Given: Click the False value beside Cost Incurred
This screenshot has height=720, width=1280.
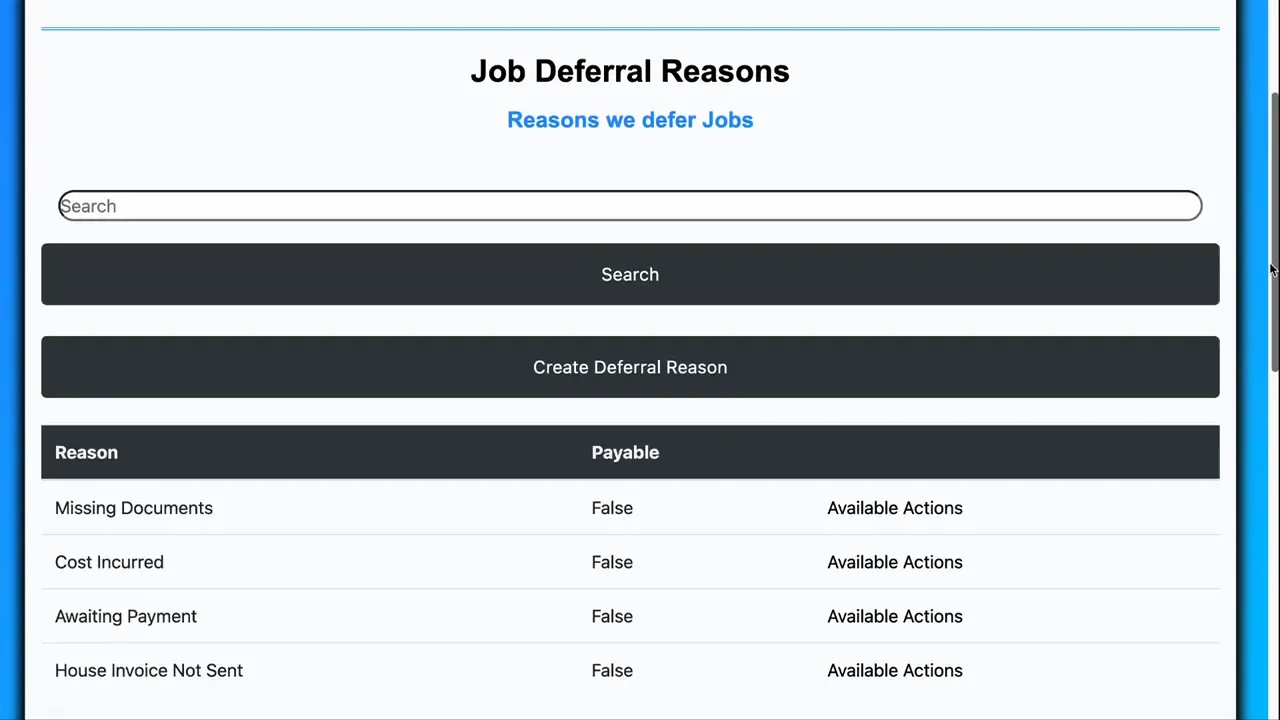Looking at the screenshot, I should click(612, 562).
